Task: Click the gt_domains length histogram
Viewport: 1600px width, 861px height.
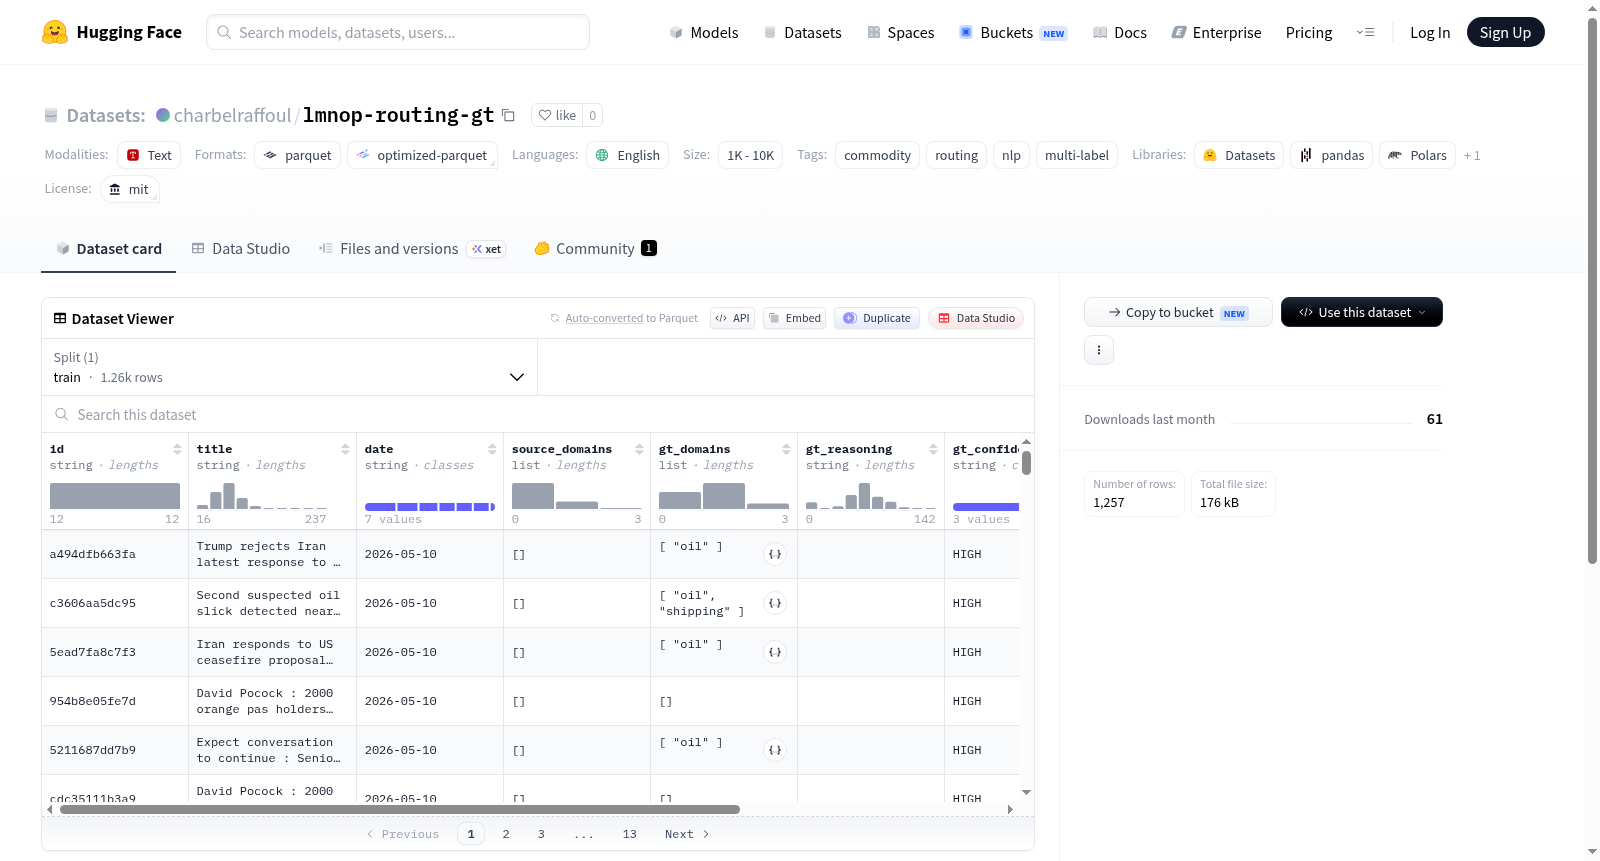Action: [724, 495]
